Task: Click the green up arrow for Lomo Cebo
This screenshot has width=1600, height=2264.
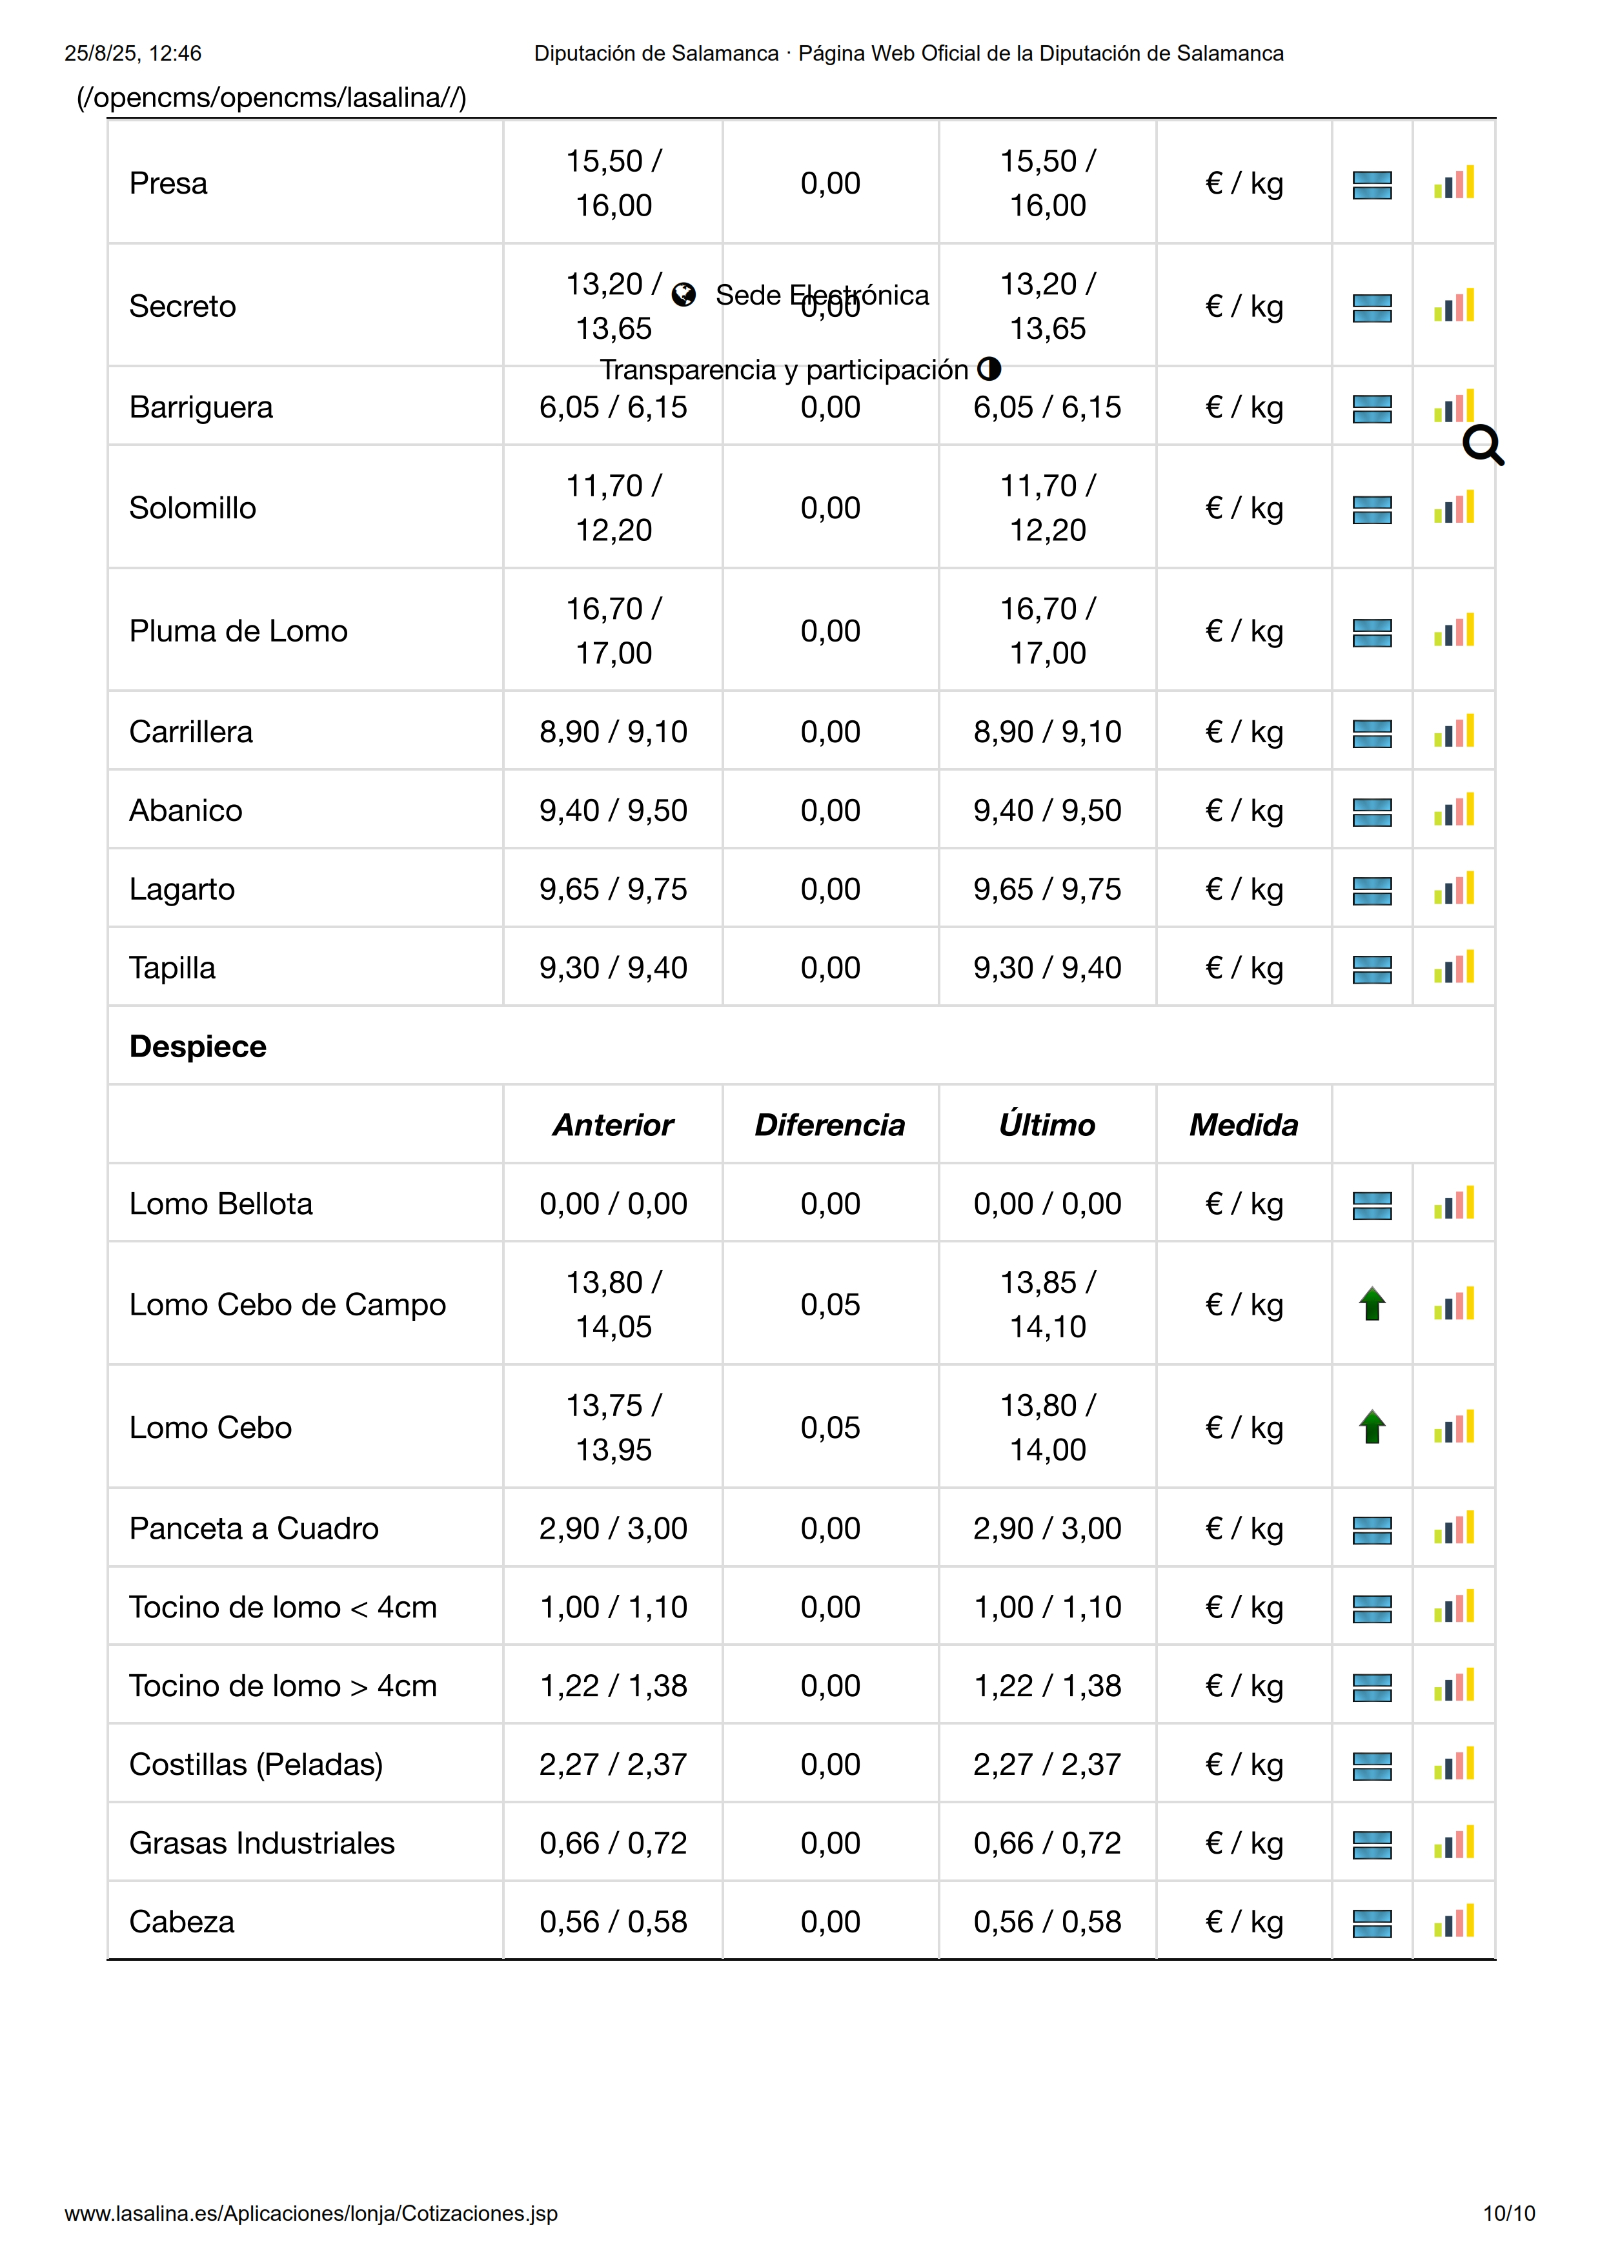Action: point(1372,1427)
